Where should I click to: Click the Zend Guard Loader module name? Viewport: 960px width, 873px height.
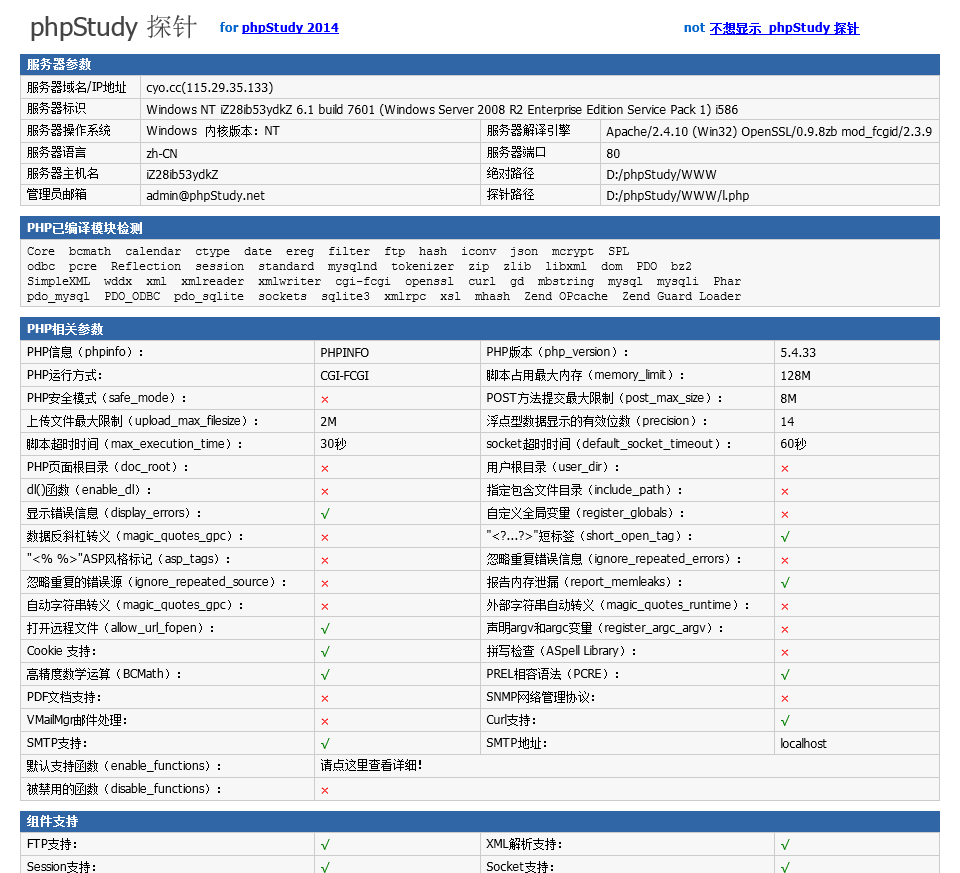681,296
